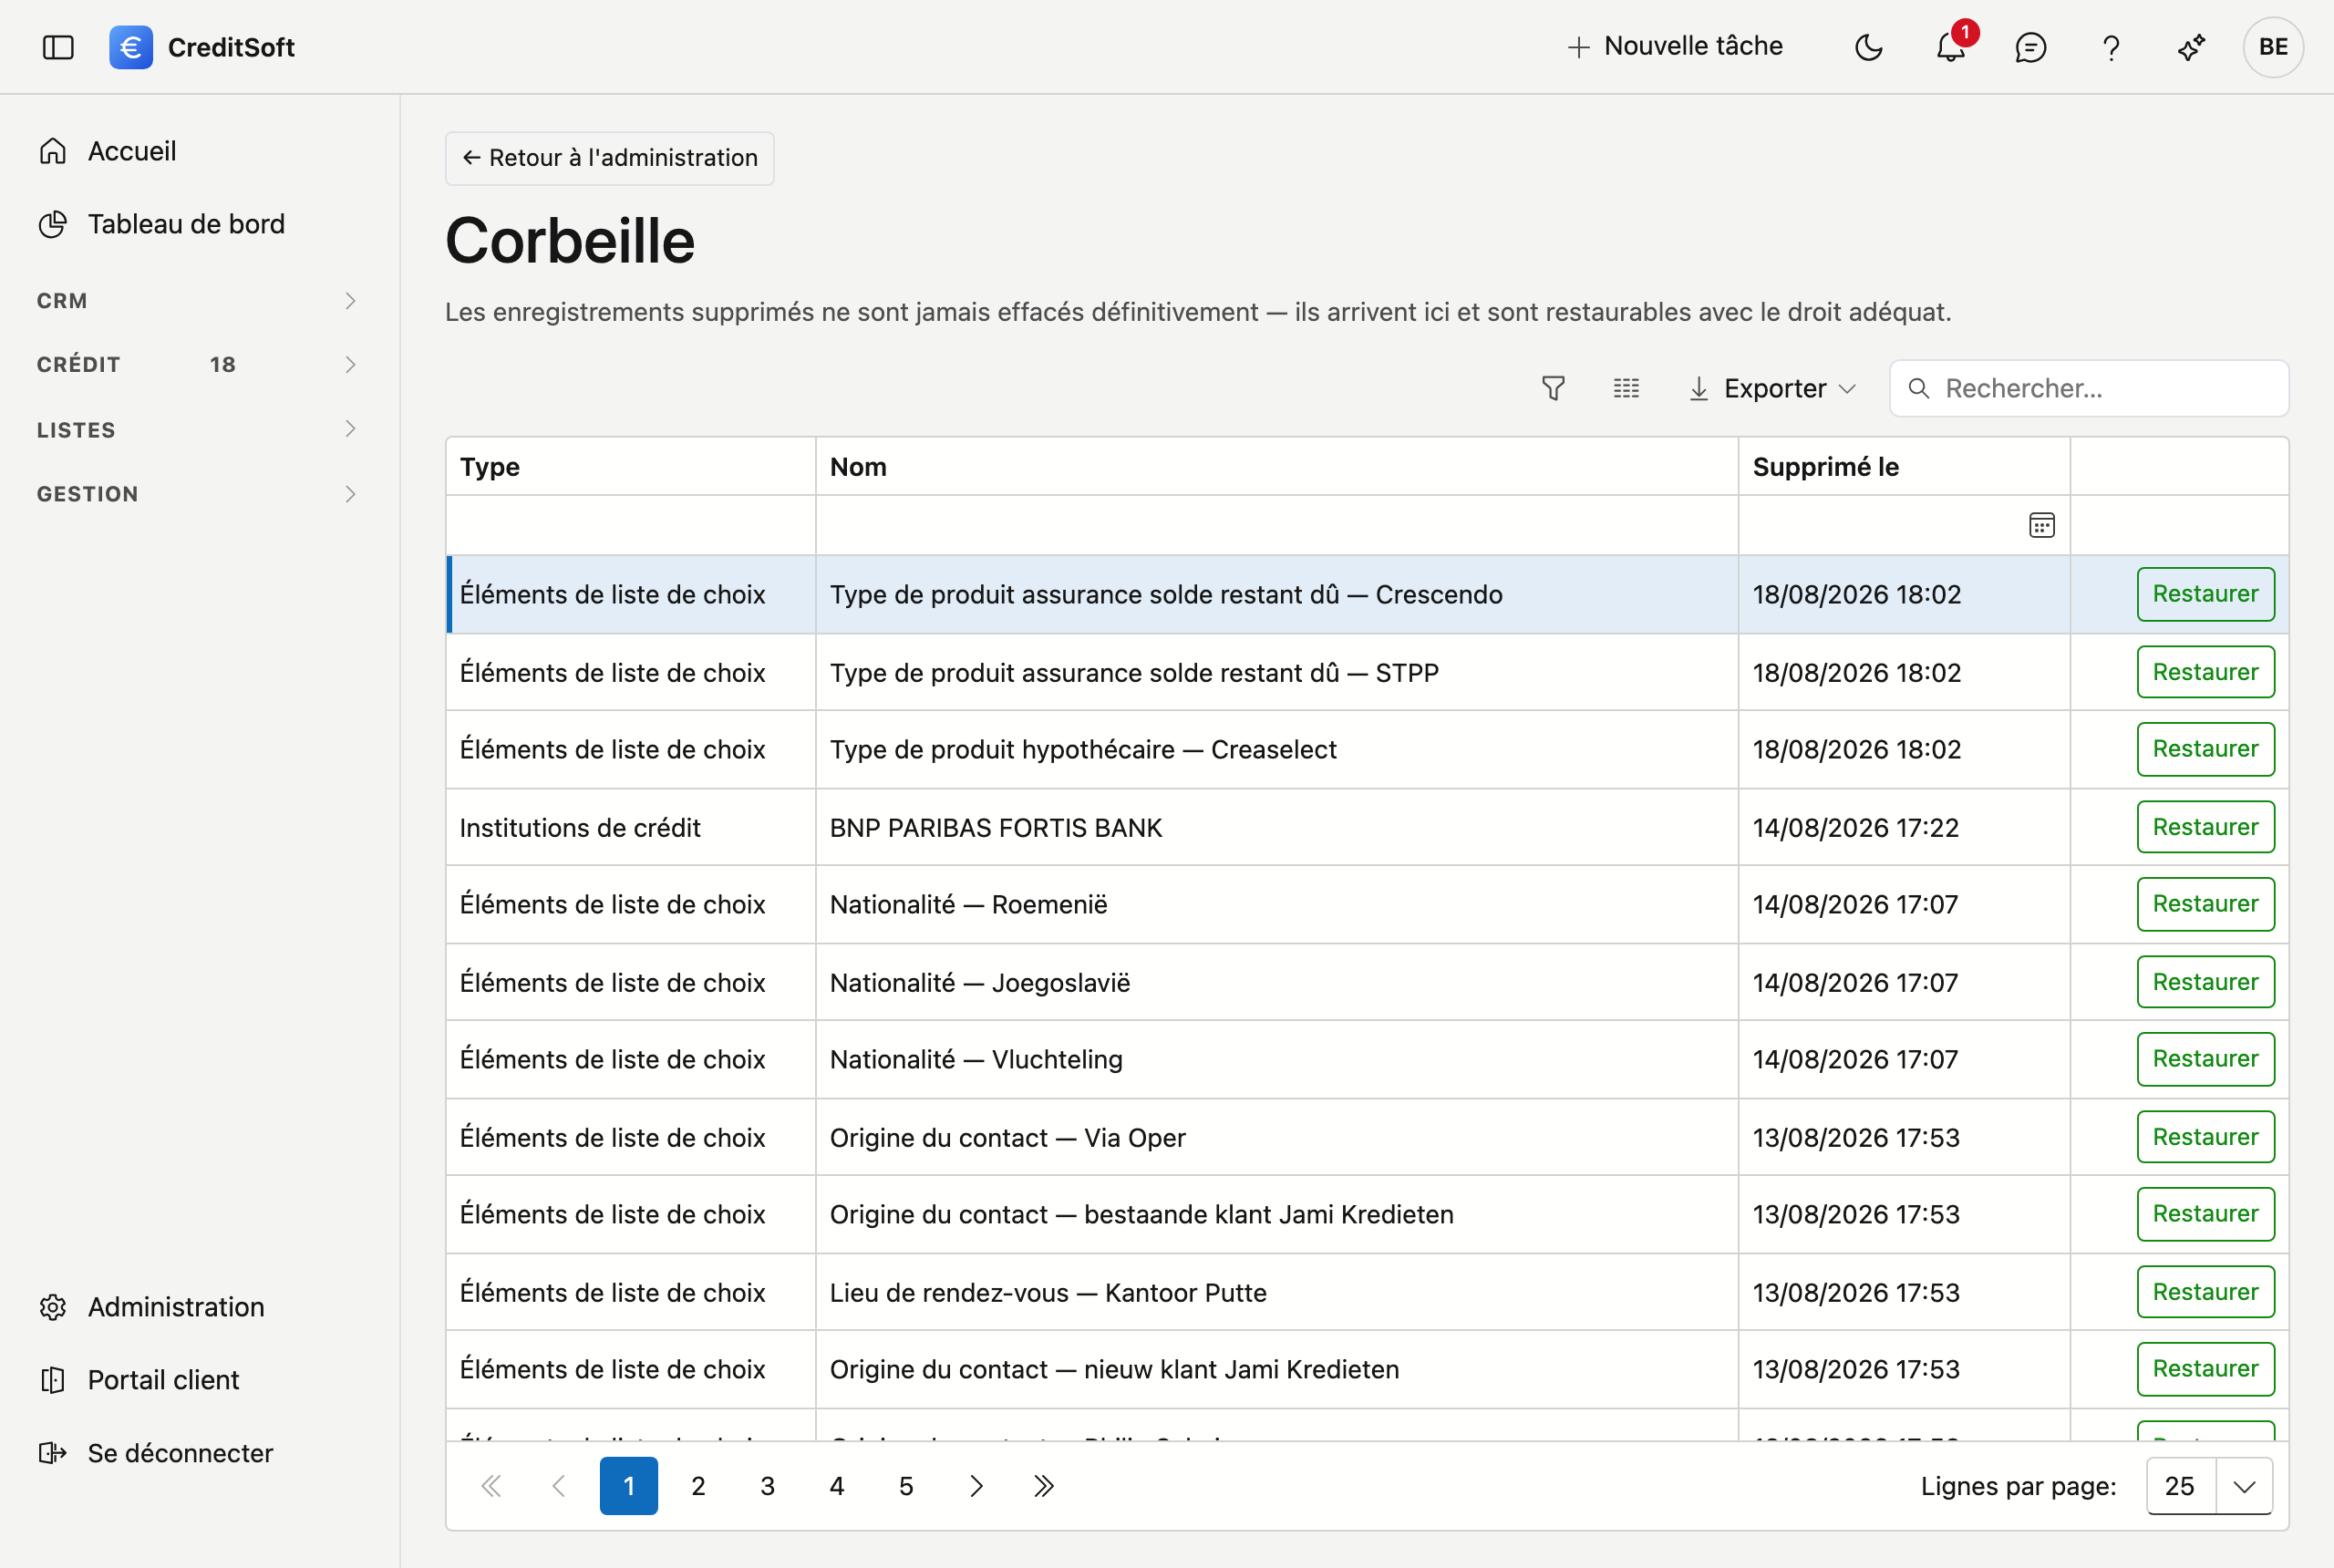Restore the Creaselect item
2334x1568 pixels.
point(2205,750)
